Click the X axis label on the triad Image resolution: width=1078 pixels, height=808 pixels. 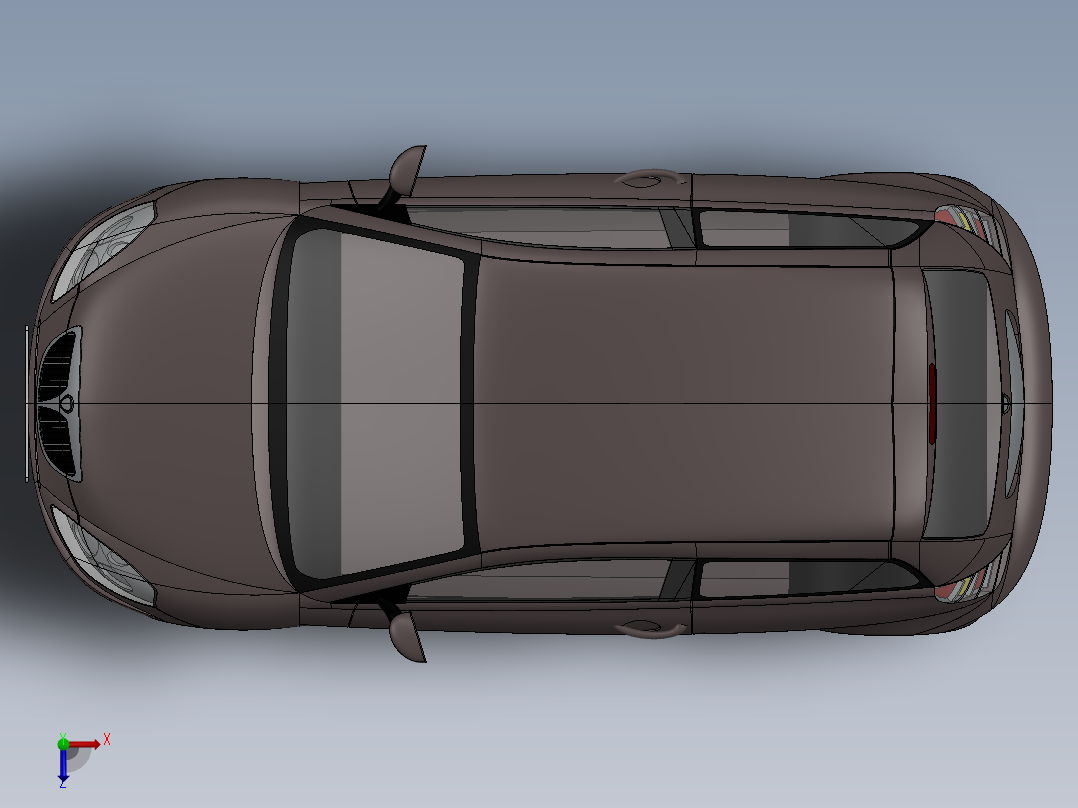click(x=108, y=741)
